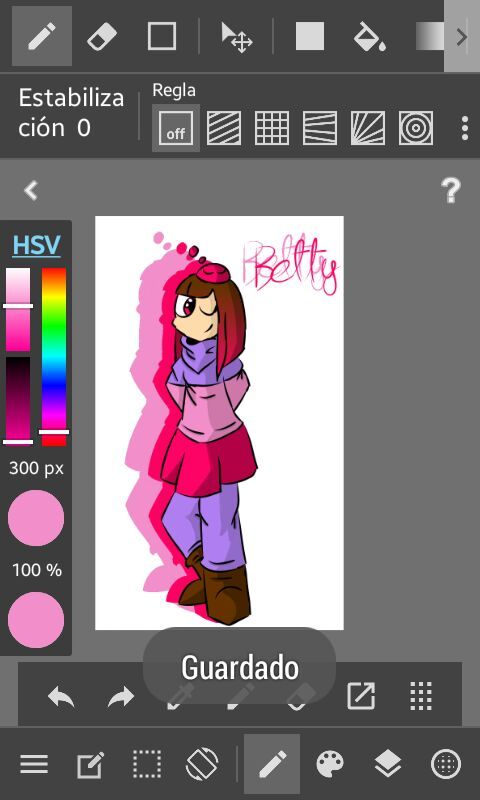Click the rainbow hue slider

(54, 357)
